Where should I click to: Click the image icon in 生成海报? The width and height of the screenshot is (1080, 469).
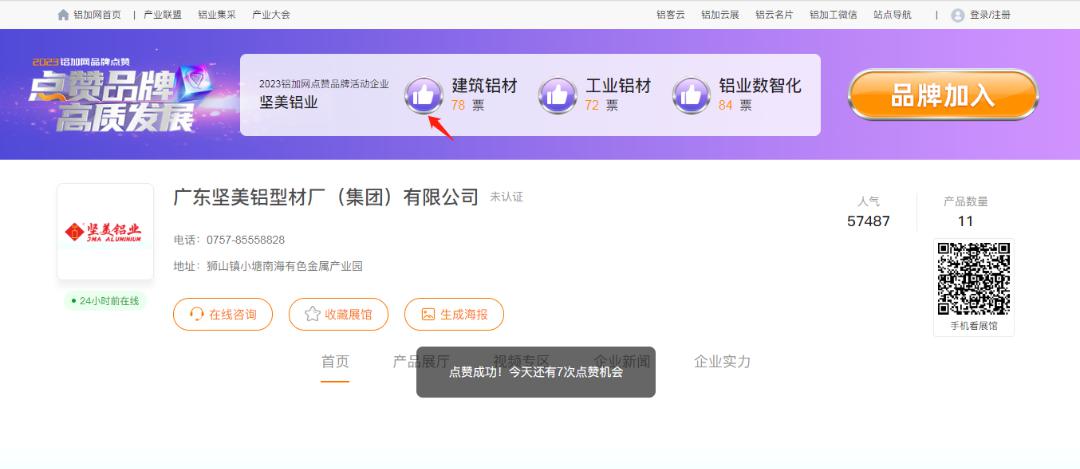coord(428,314)
